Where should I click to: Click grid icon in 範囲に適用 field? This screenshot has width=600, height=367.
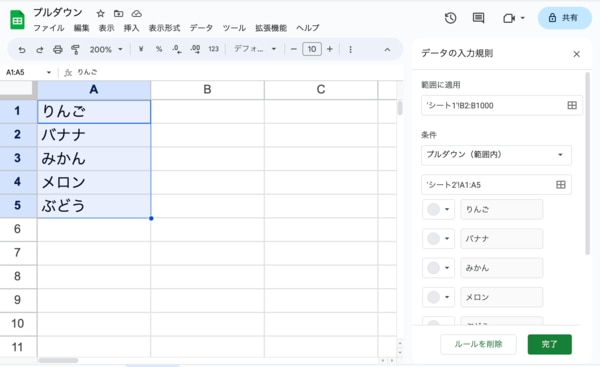[572, 105]
